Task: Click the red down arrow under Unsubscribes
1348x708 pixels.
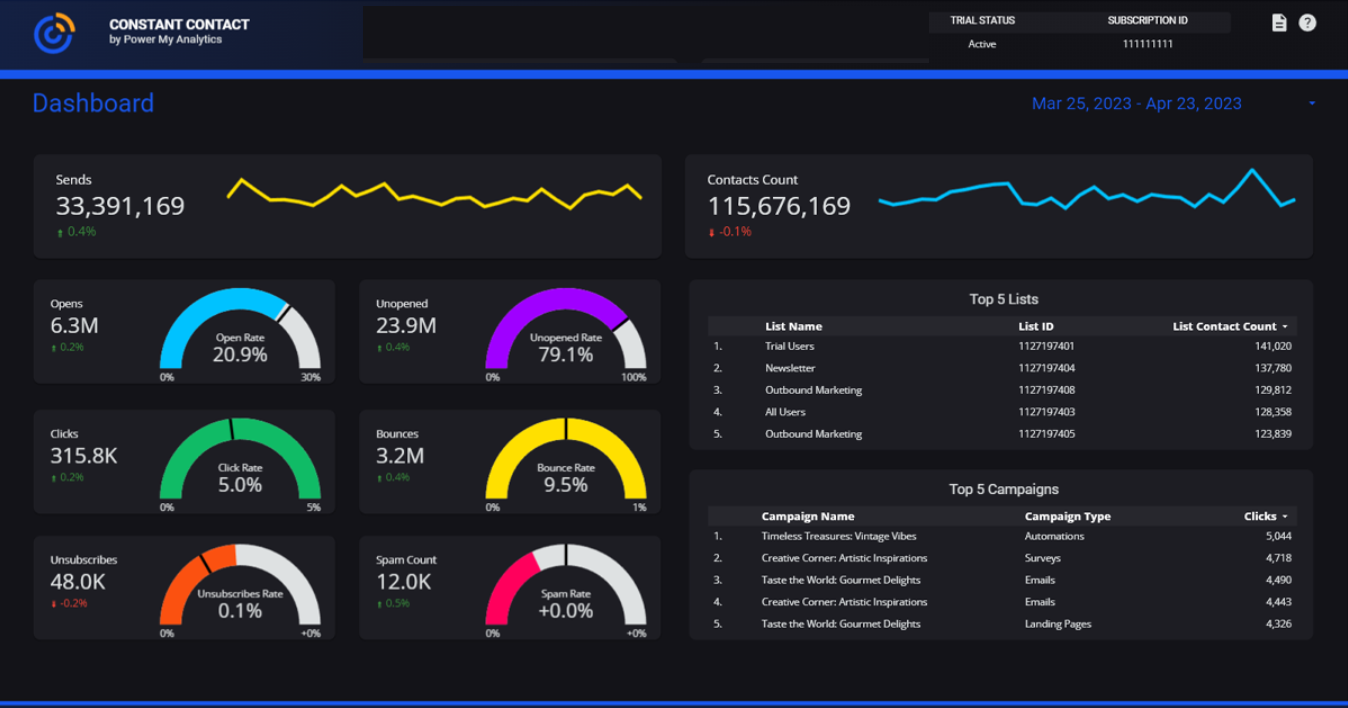Action: coord(54,604)
